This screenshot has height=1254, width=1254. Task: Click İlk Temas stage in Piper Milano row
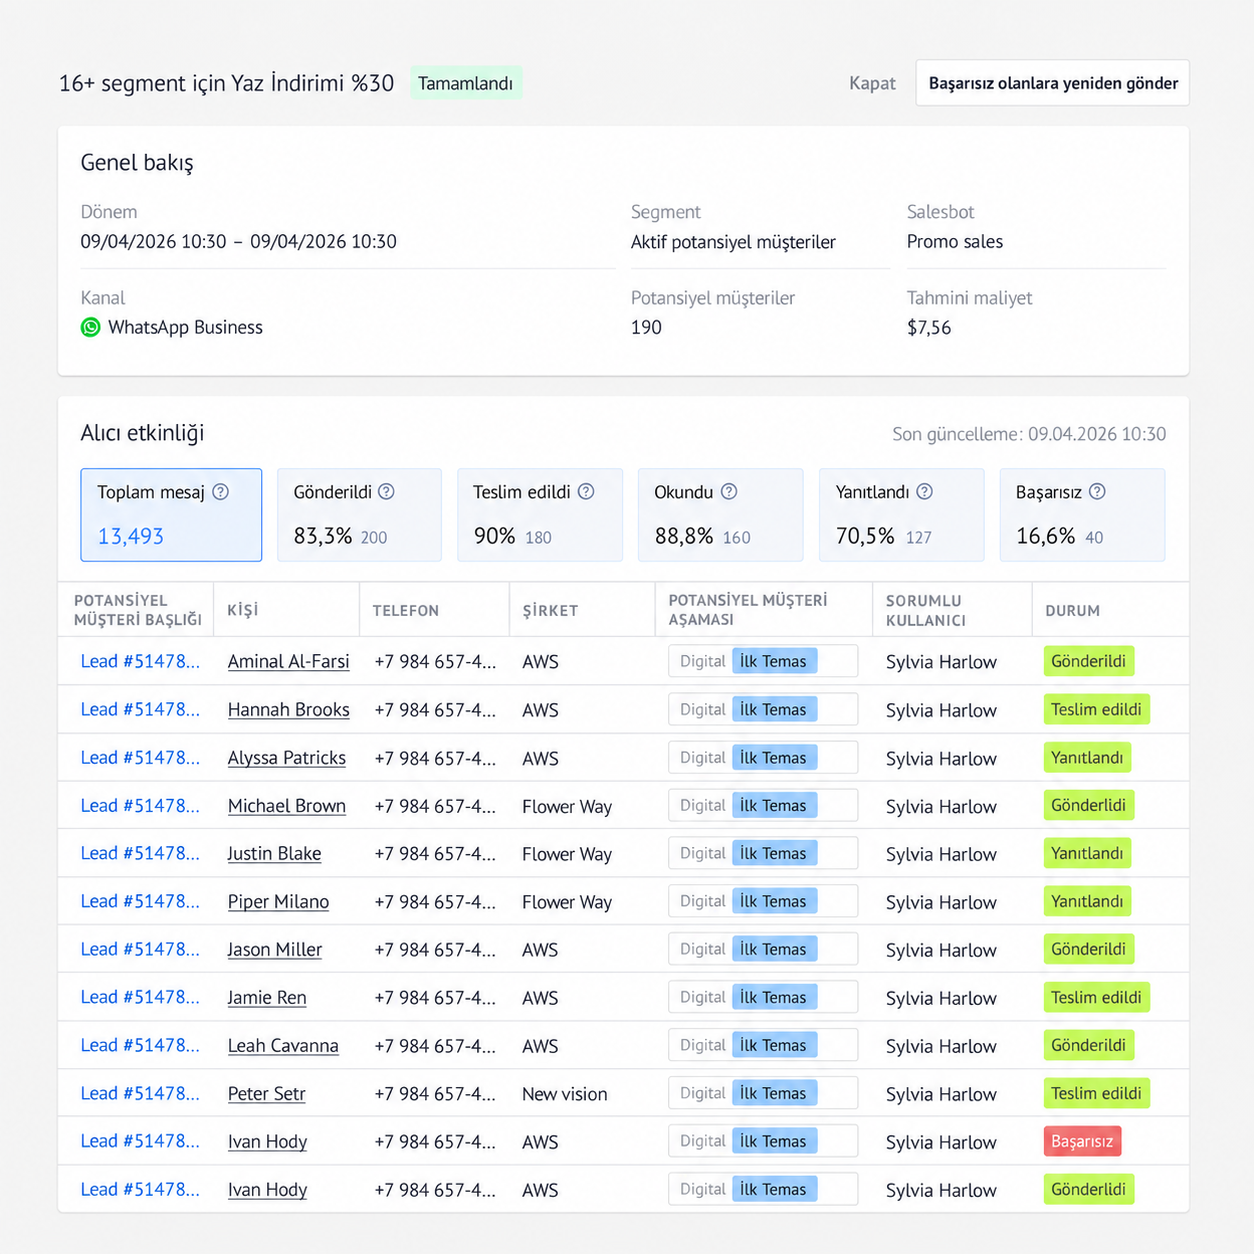[x=774, y=901]
